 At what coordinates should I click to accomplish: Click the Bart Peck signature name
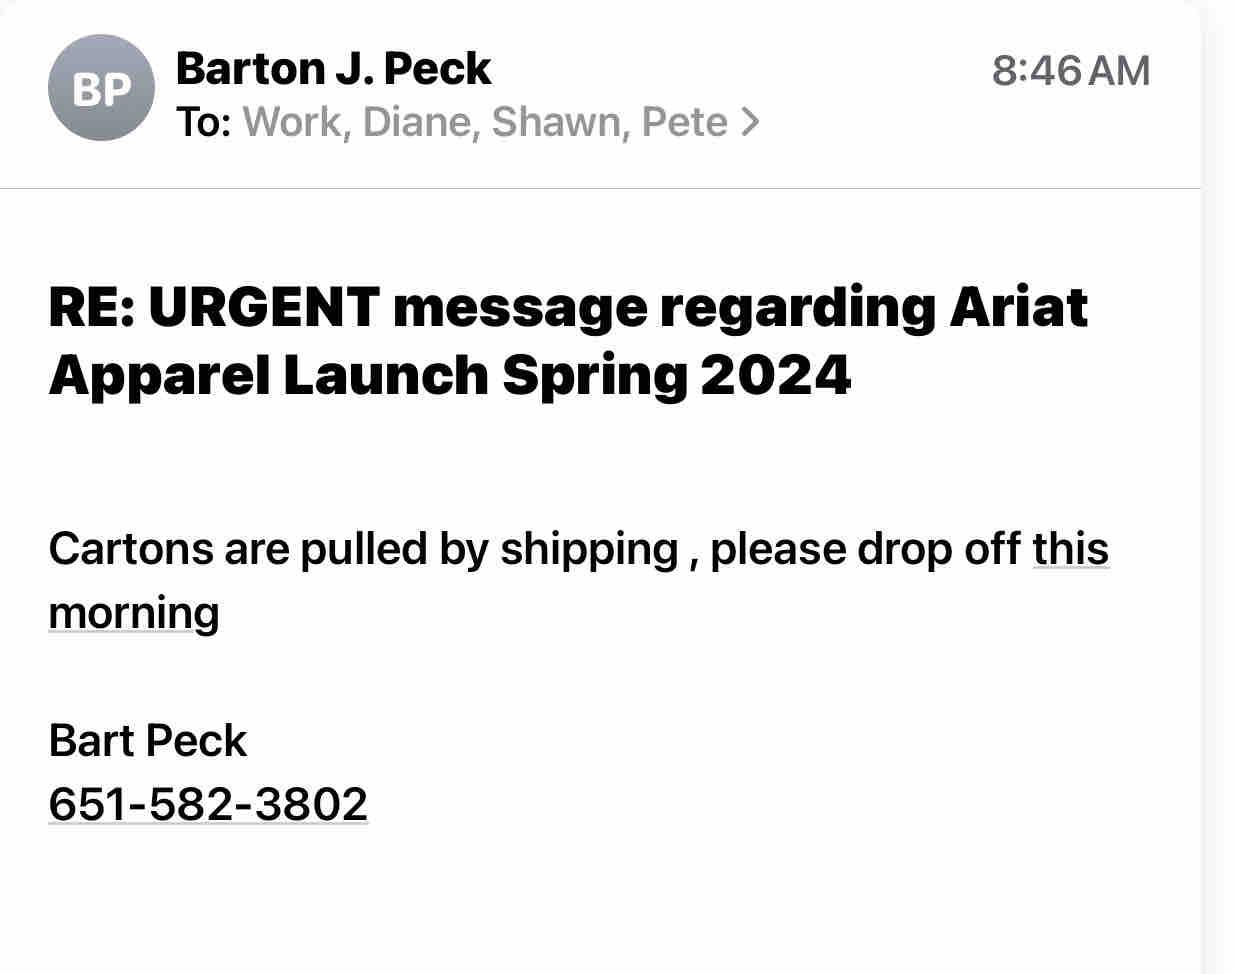147,741
